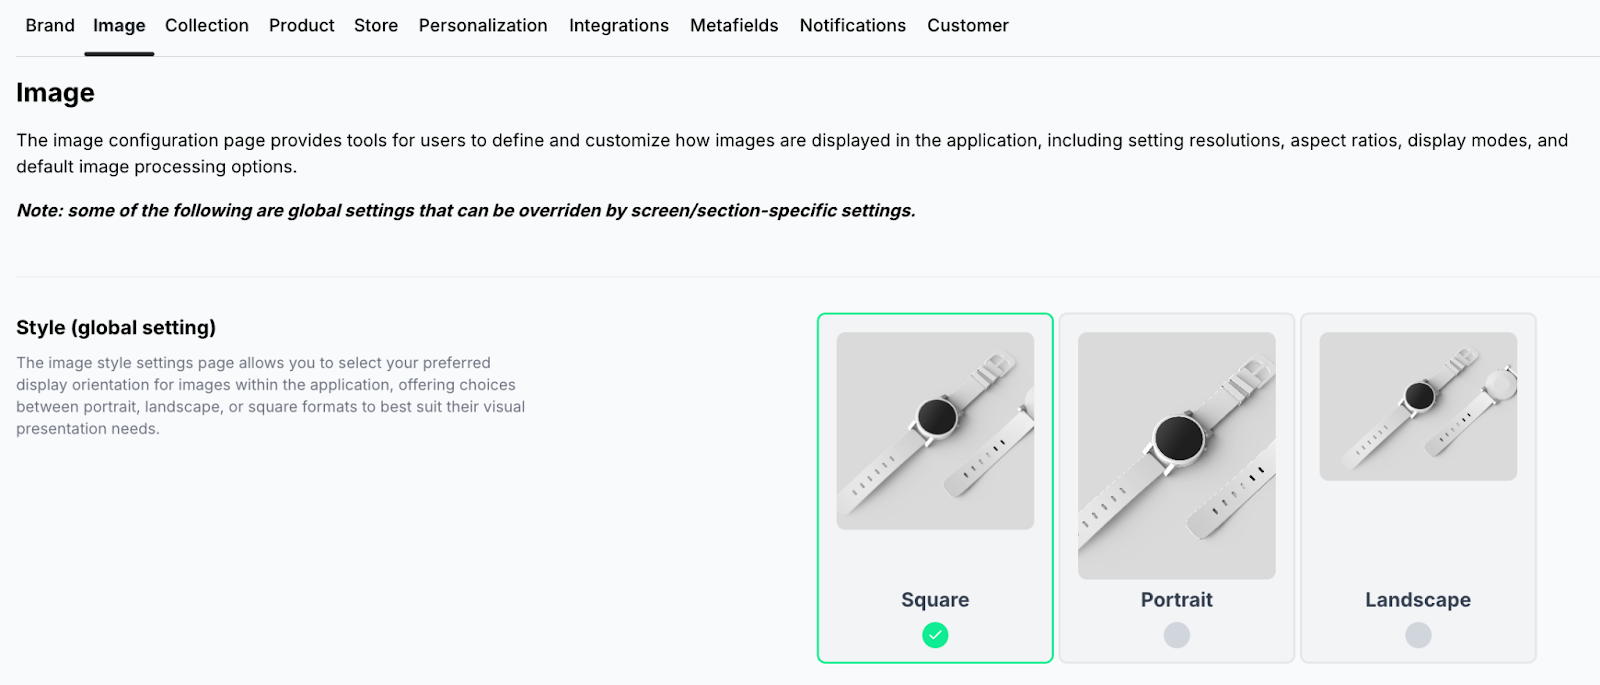Select the Portrait radio button
1600x685 pixels.
1177,635
